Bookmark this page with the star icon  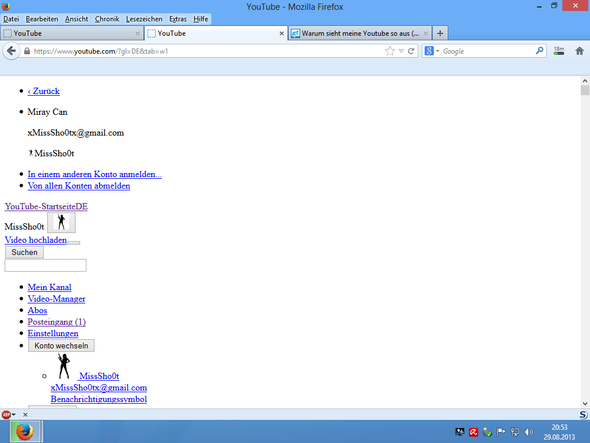(x=390, y=51)
